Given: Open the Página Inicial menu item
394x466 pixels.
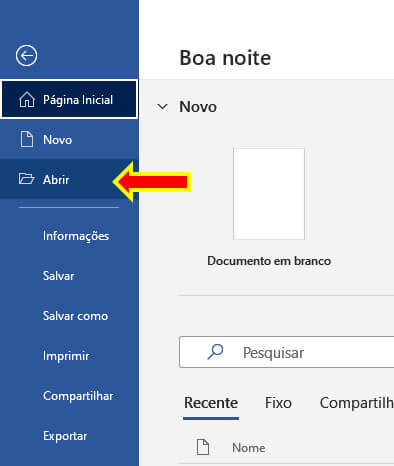Looking at the screenshot, I should tap(69, 99).
